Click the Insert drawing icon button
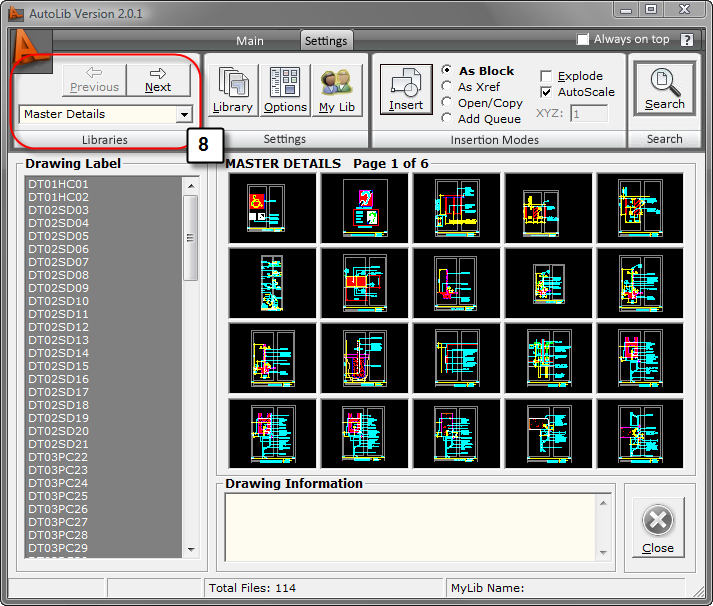Viewport: 713px width, 606px height. (406, 89)
